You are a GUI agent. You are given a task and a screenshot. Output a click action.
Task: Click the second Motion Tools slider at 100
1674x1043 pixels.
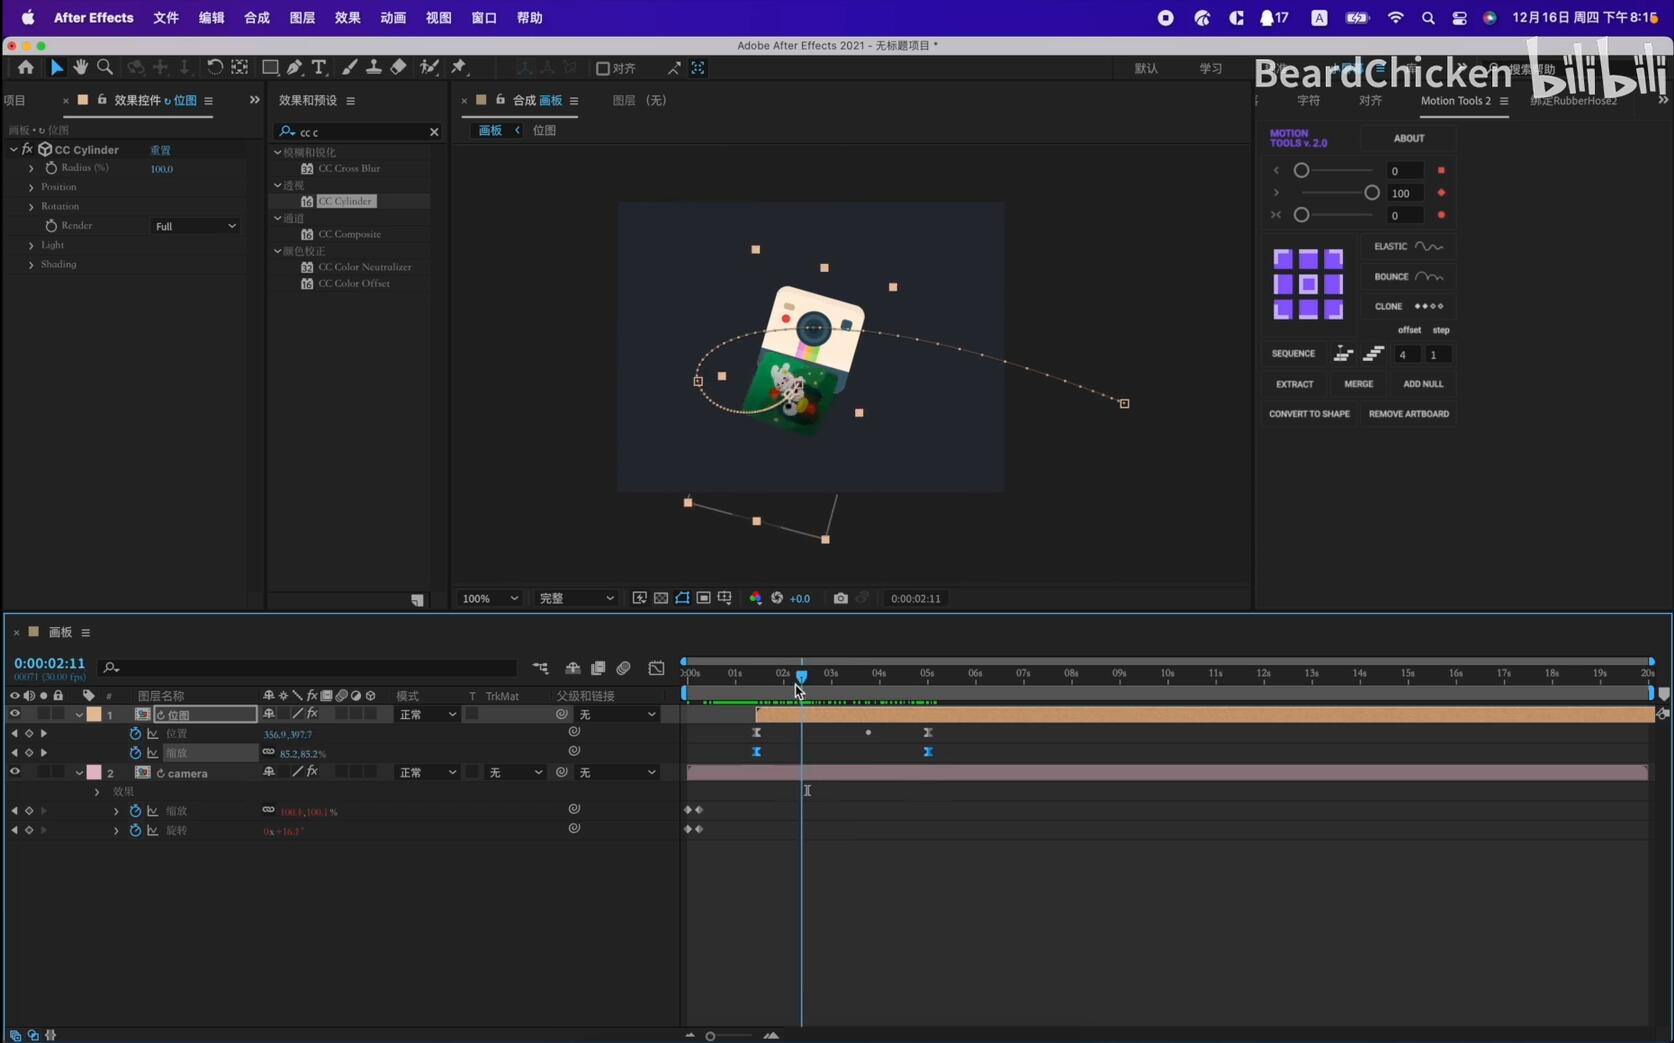click(1371, 193)
